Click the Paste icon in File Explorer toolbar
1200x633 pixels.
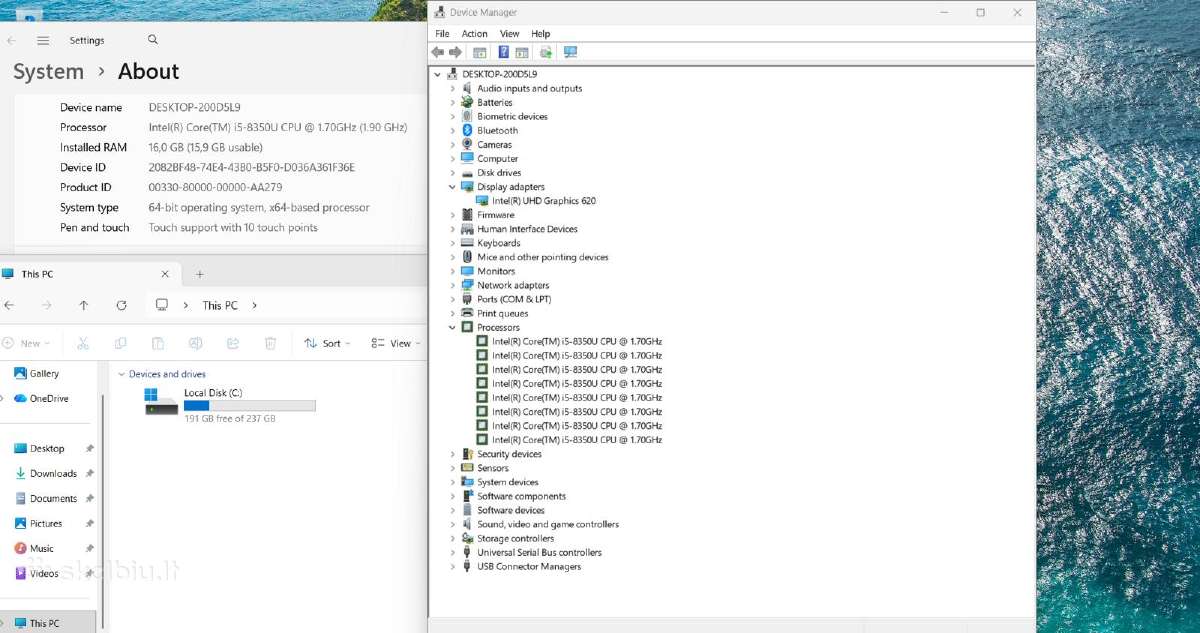pos(158,343)
